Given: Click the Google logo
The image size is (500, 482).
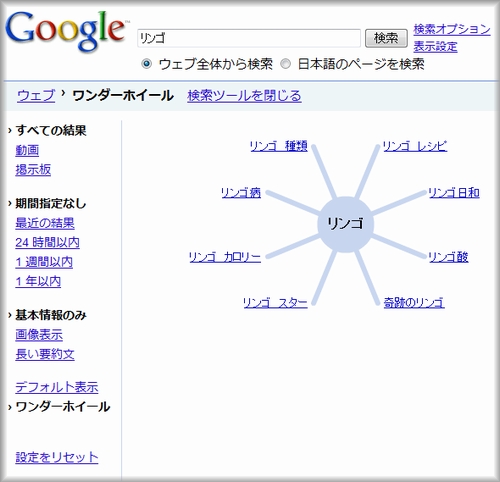Looking at the screenshot, I should [66, 31].
